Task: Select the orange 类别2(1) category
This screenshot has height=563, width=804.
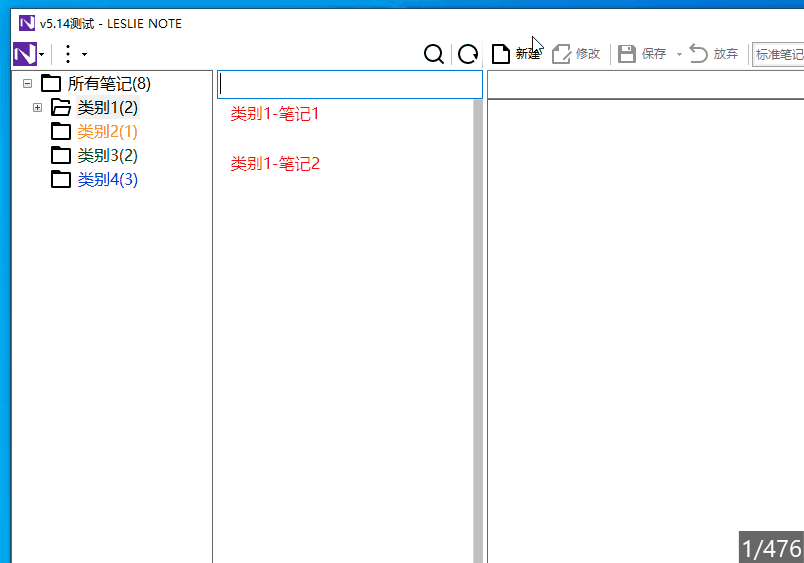Action: [108, 132]
